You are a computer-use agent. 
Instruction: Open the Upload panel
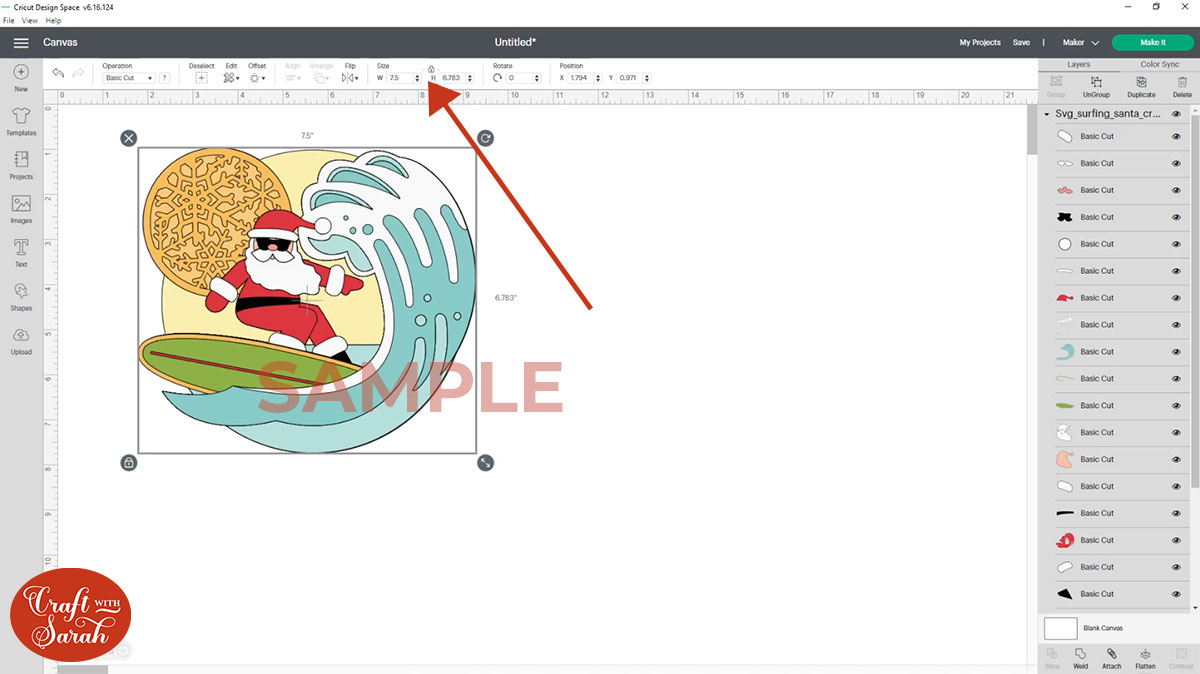21,341
